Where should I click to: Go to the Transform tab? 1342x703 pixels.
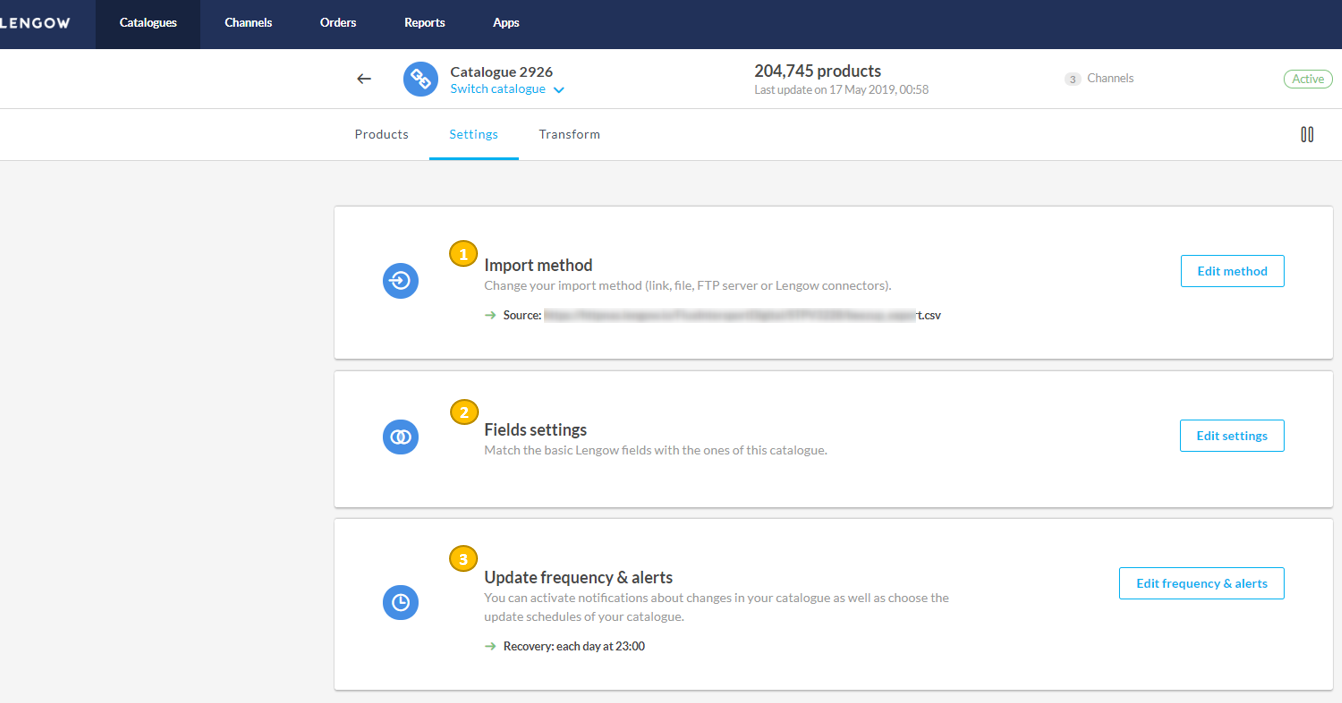(570, 134)
